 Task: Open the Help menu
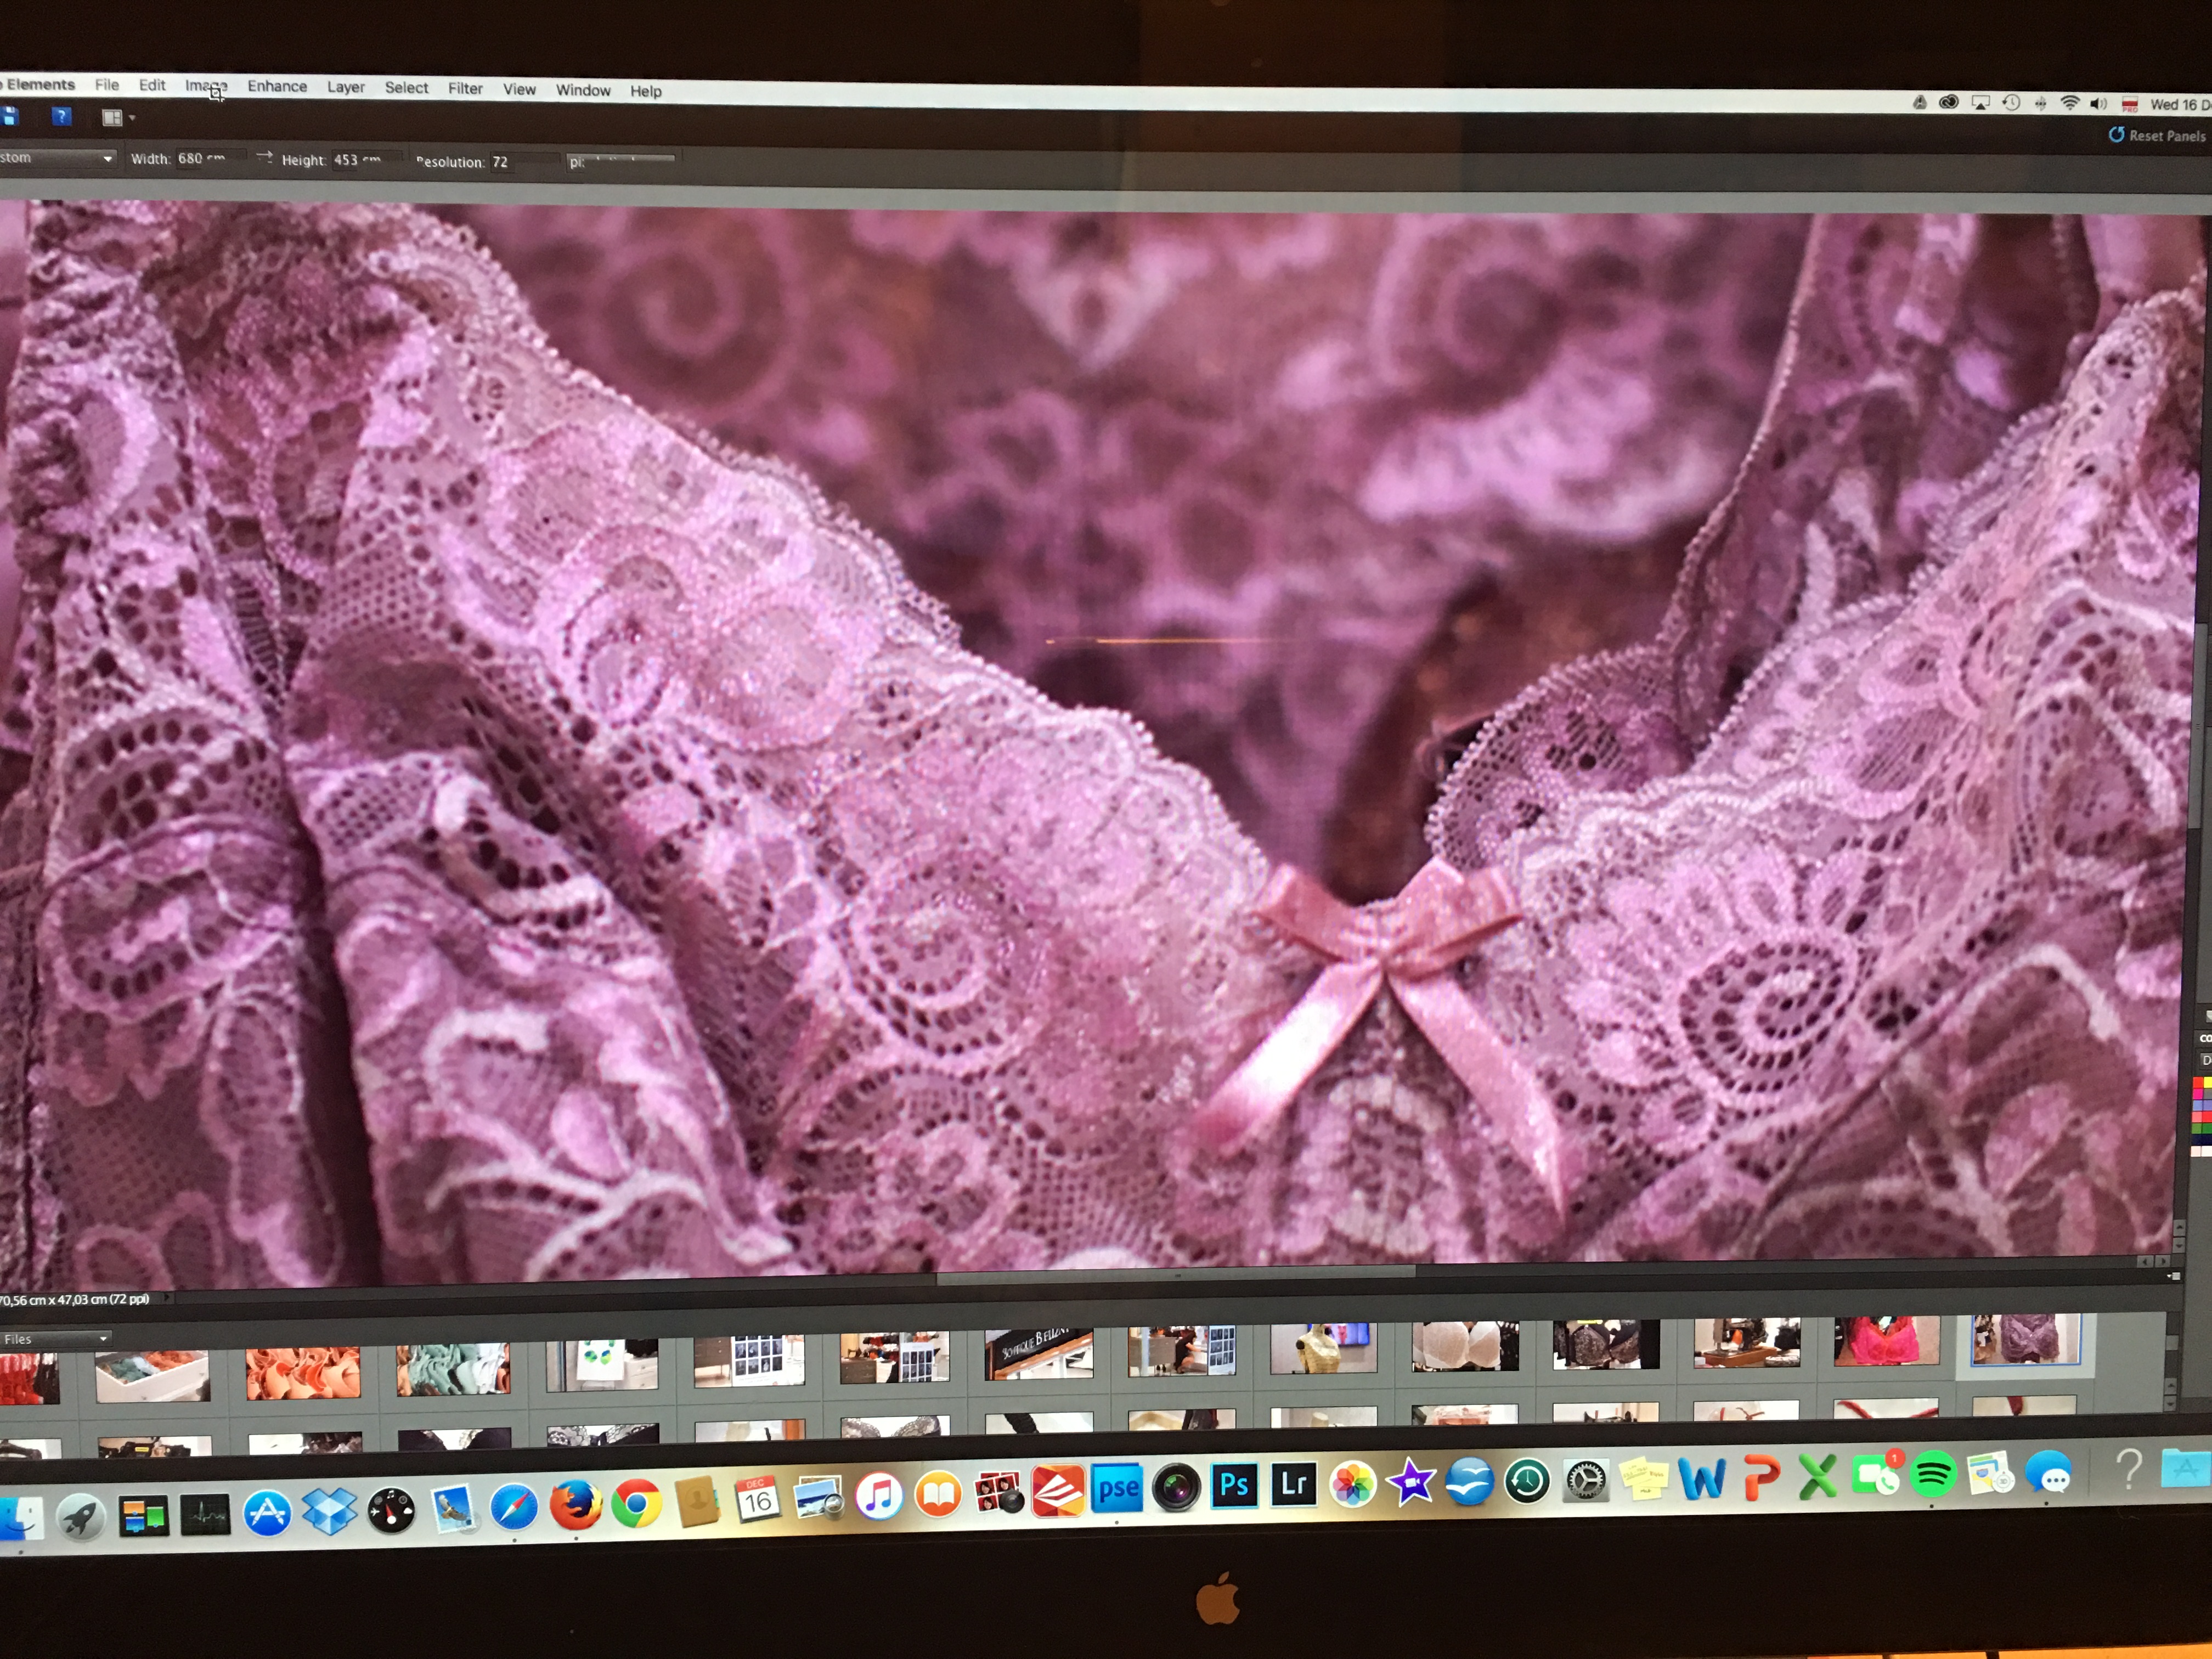click(x=646, y=91)
